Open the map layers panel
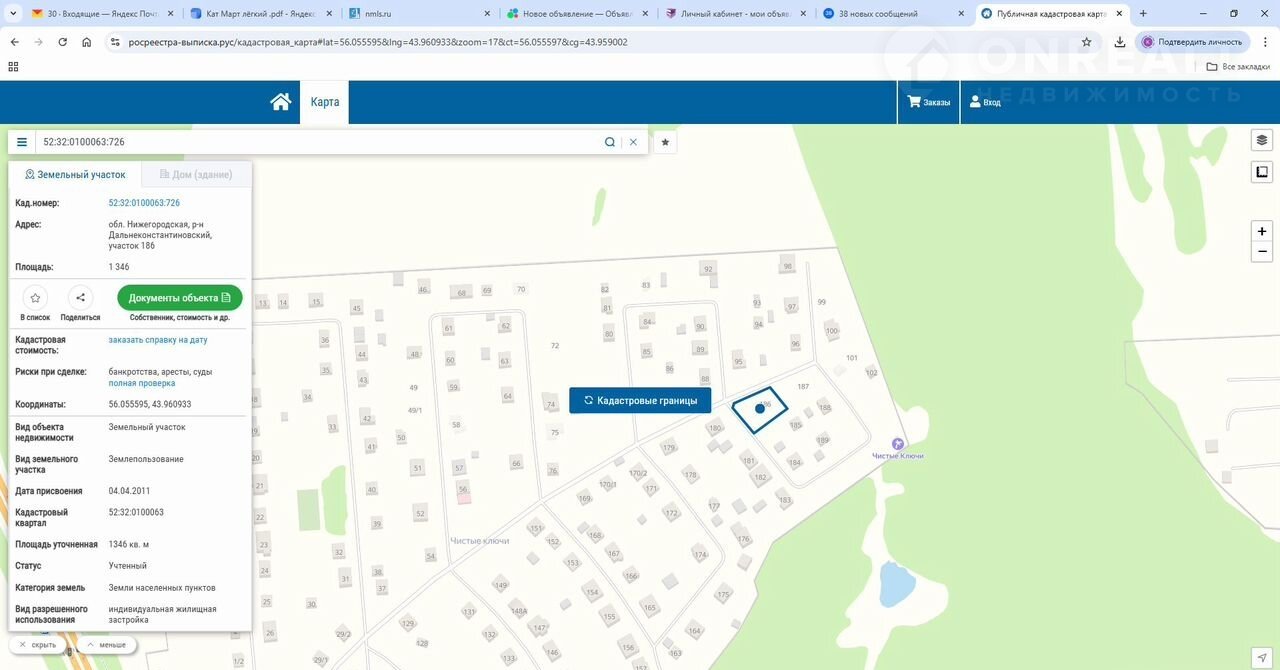1280x670 pixels. 1262,140
